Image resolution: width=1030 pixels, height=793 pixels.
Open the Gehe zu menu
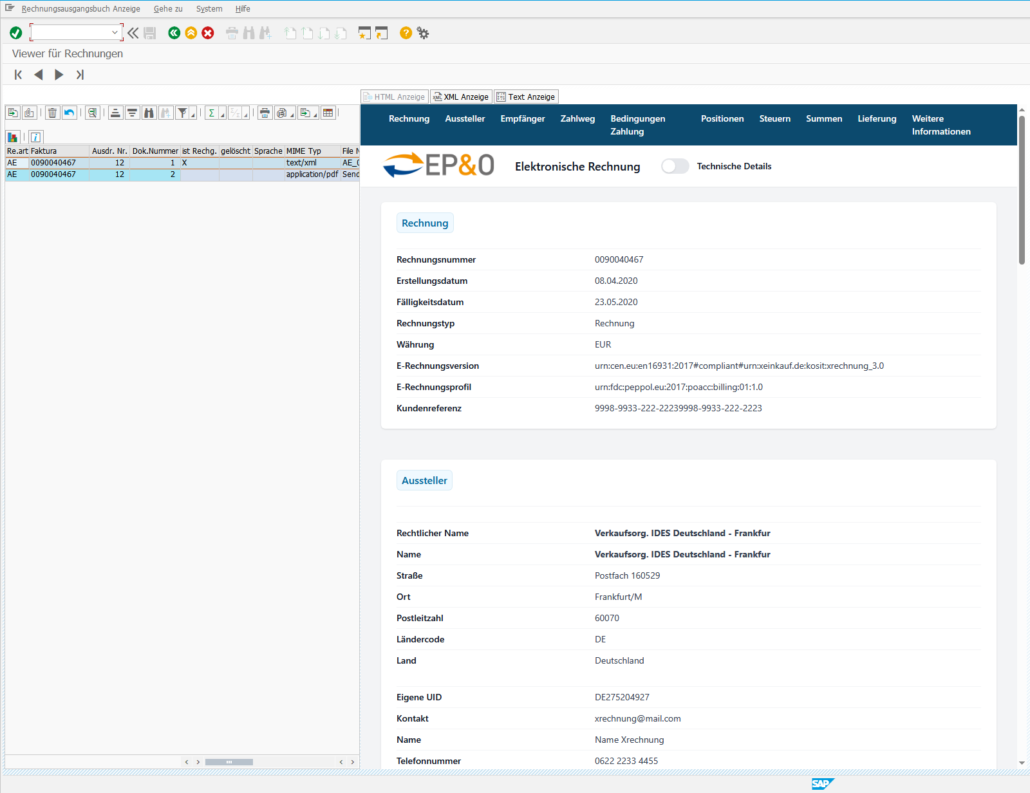click(x=168, y=9)
